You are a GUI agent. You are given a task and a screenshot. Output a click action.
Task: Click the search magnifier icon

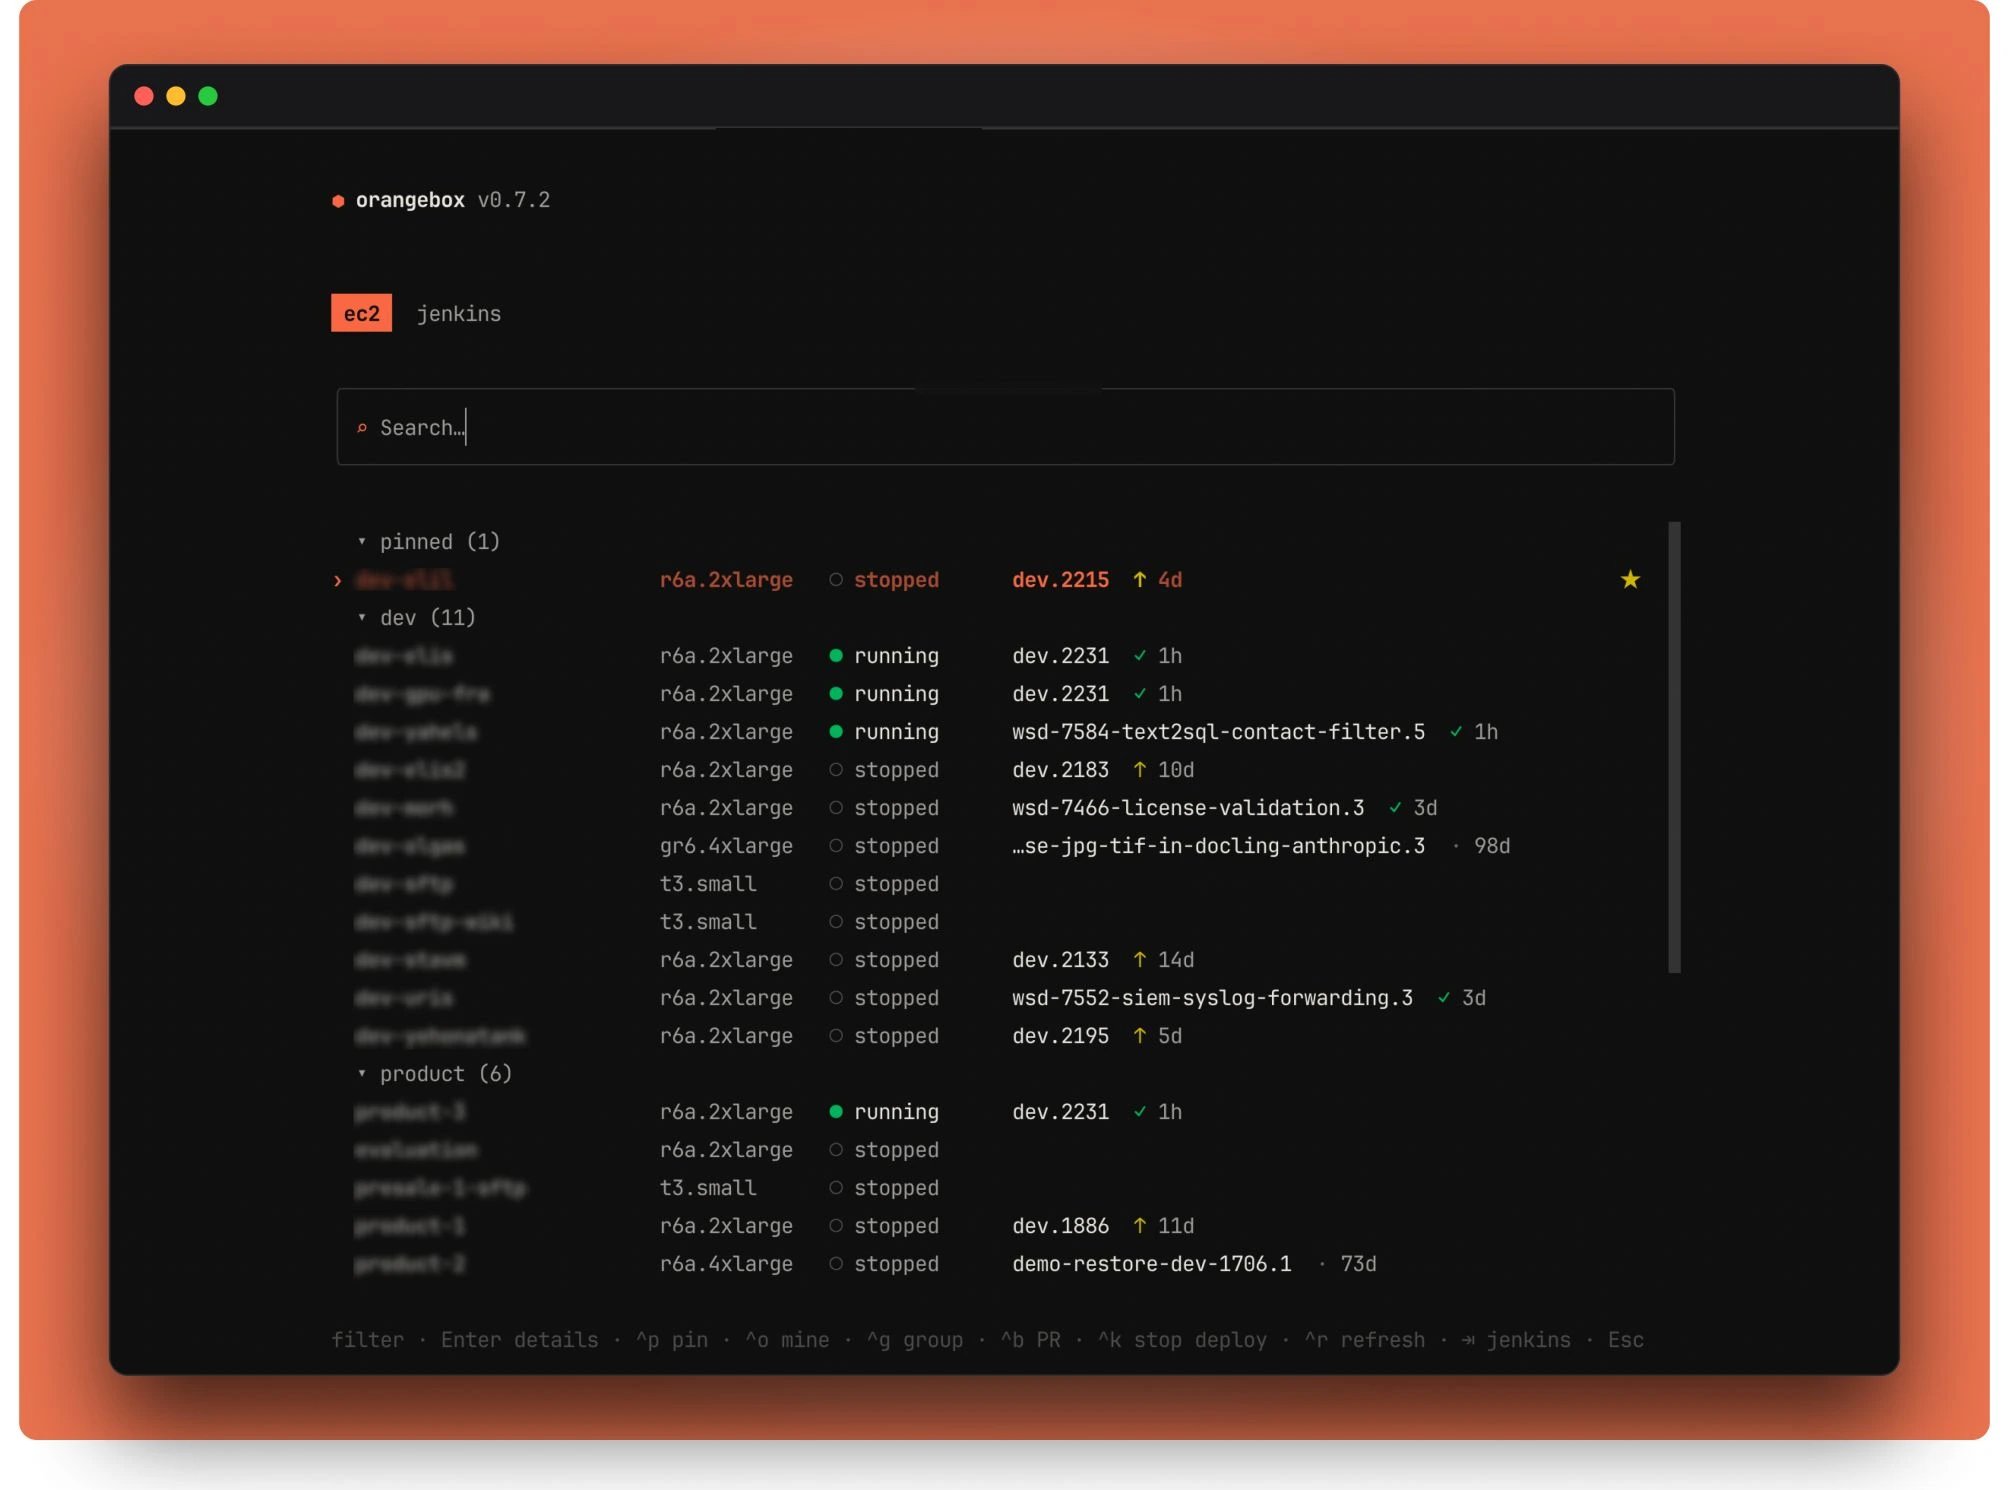(362, 428)
